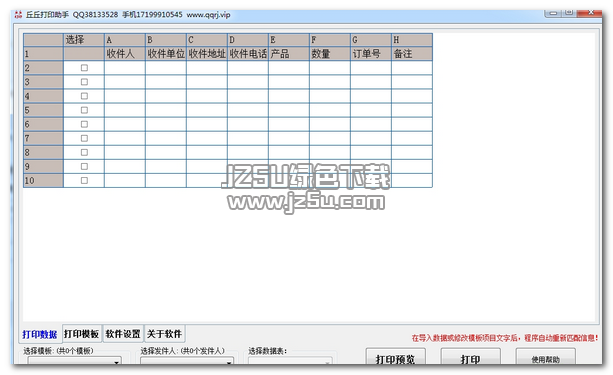The height and width of the screenshot is (375, 613).
Task: Click empty 备注 cell in row 3
Action: [412, 82]
